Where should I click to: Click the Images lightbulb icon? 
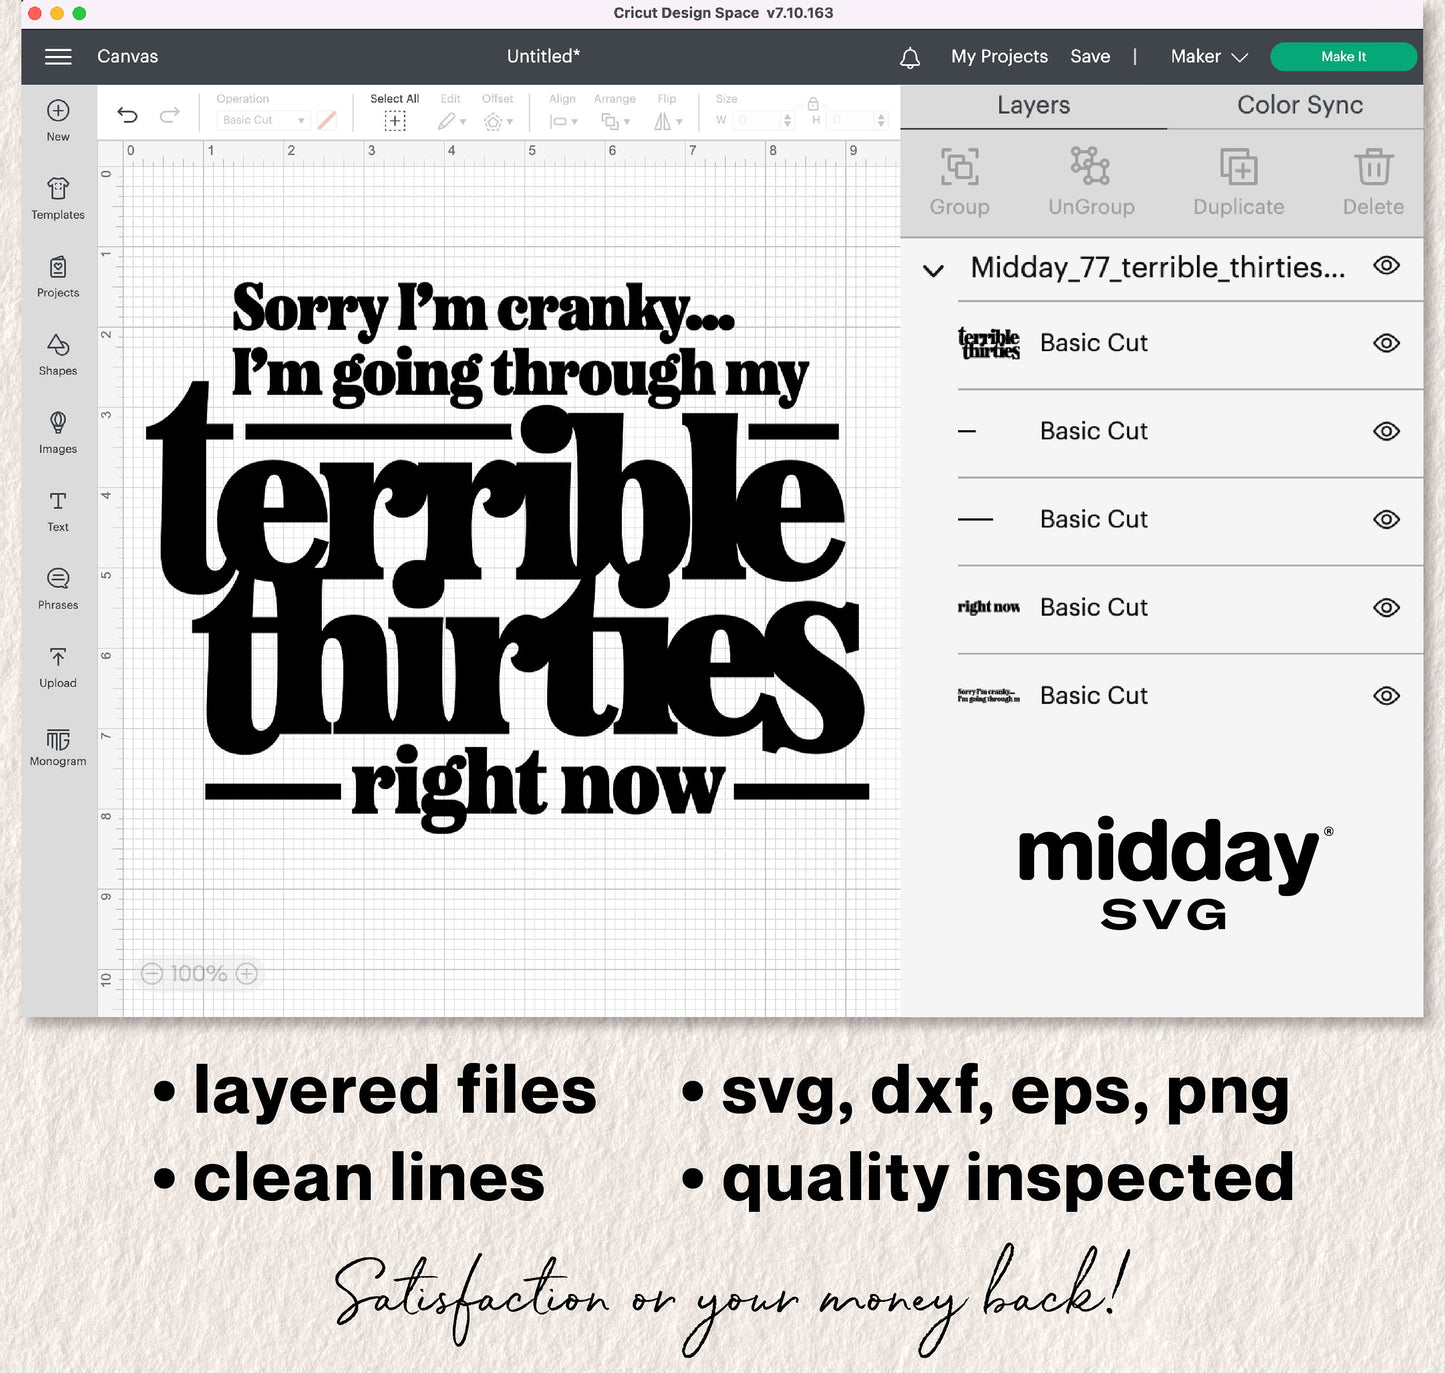[x=58, y=423]
